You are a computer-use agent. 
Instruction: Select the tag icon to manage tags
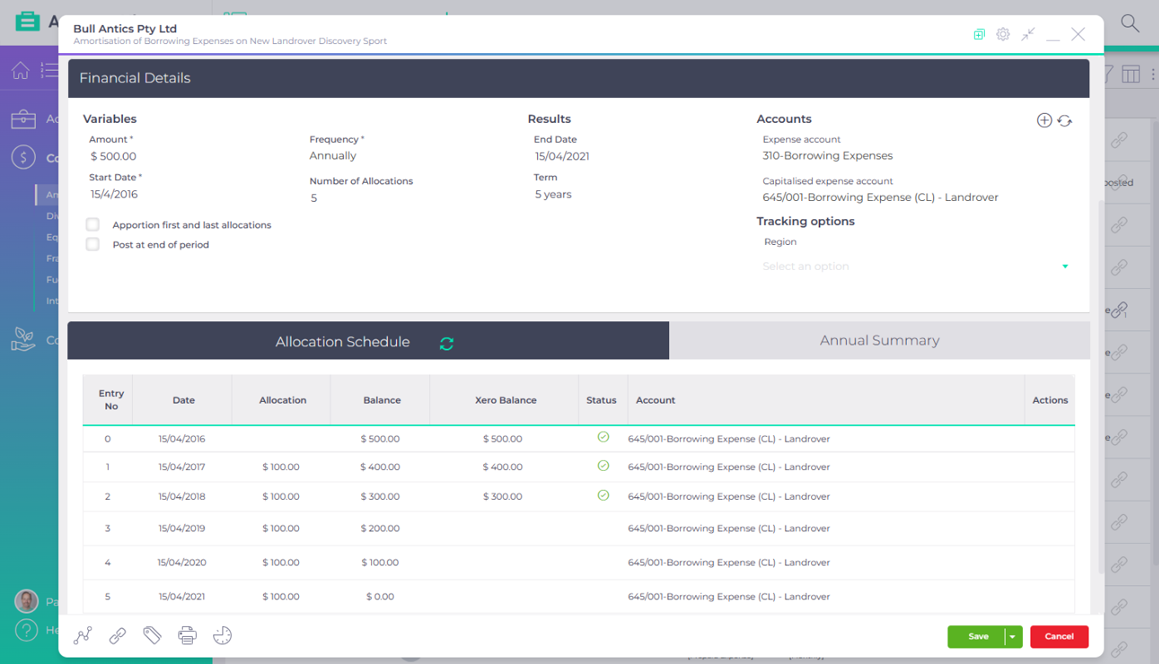[152, 635]
